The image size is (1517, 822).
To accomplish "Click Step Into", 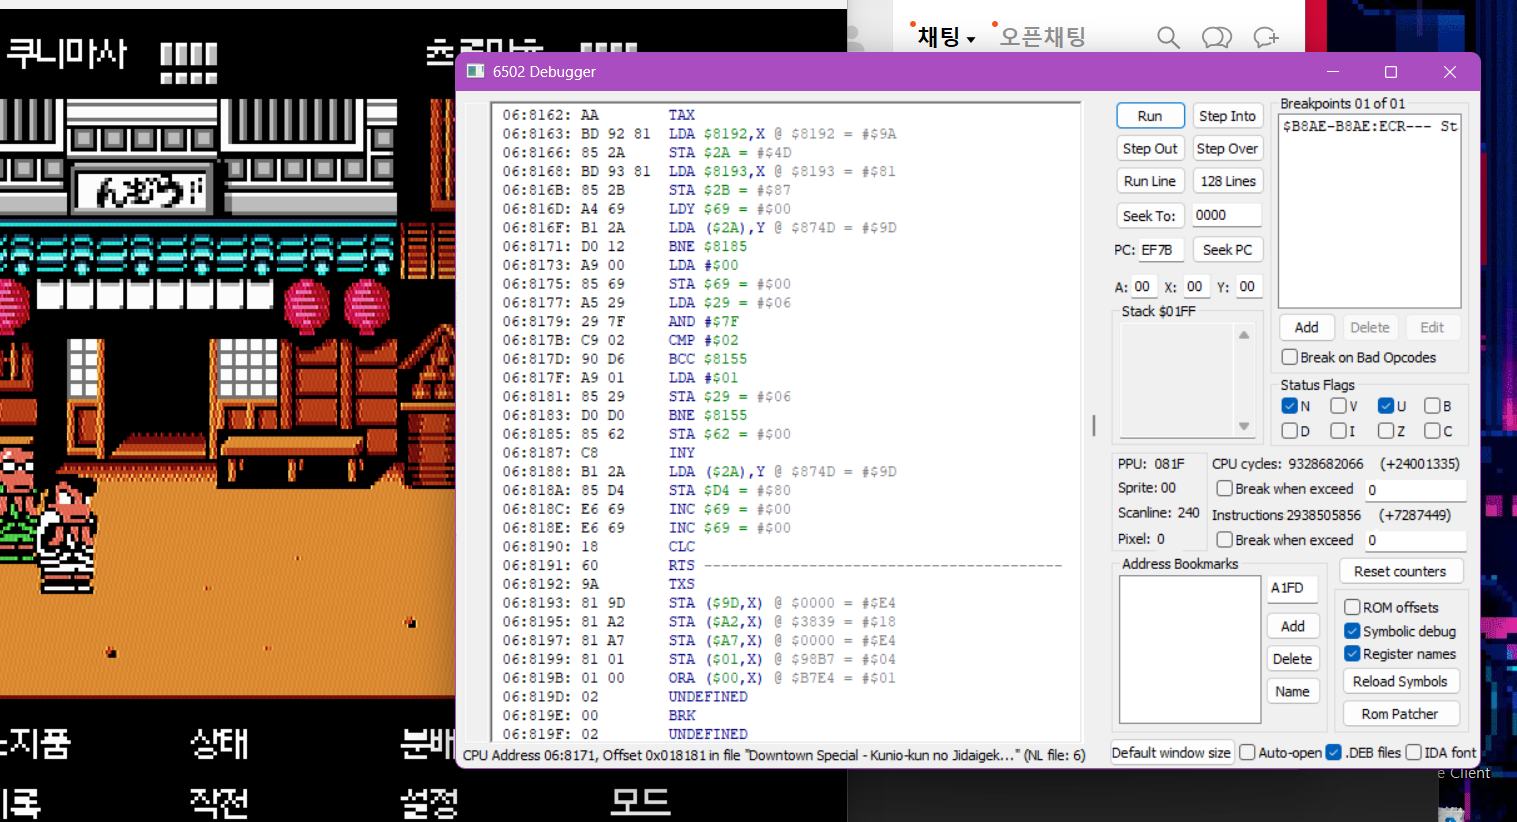I will click(1227, 116).
